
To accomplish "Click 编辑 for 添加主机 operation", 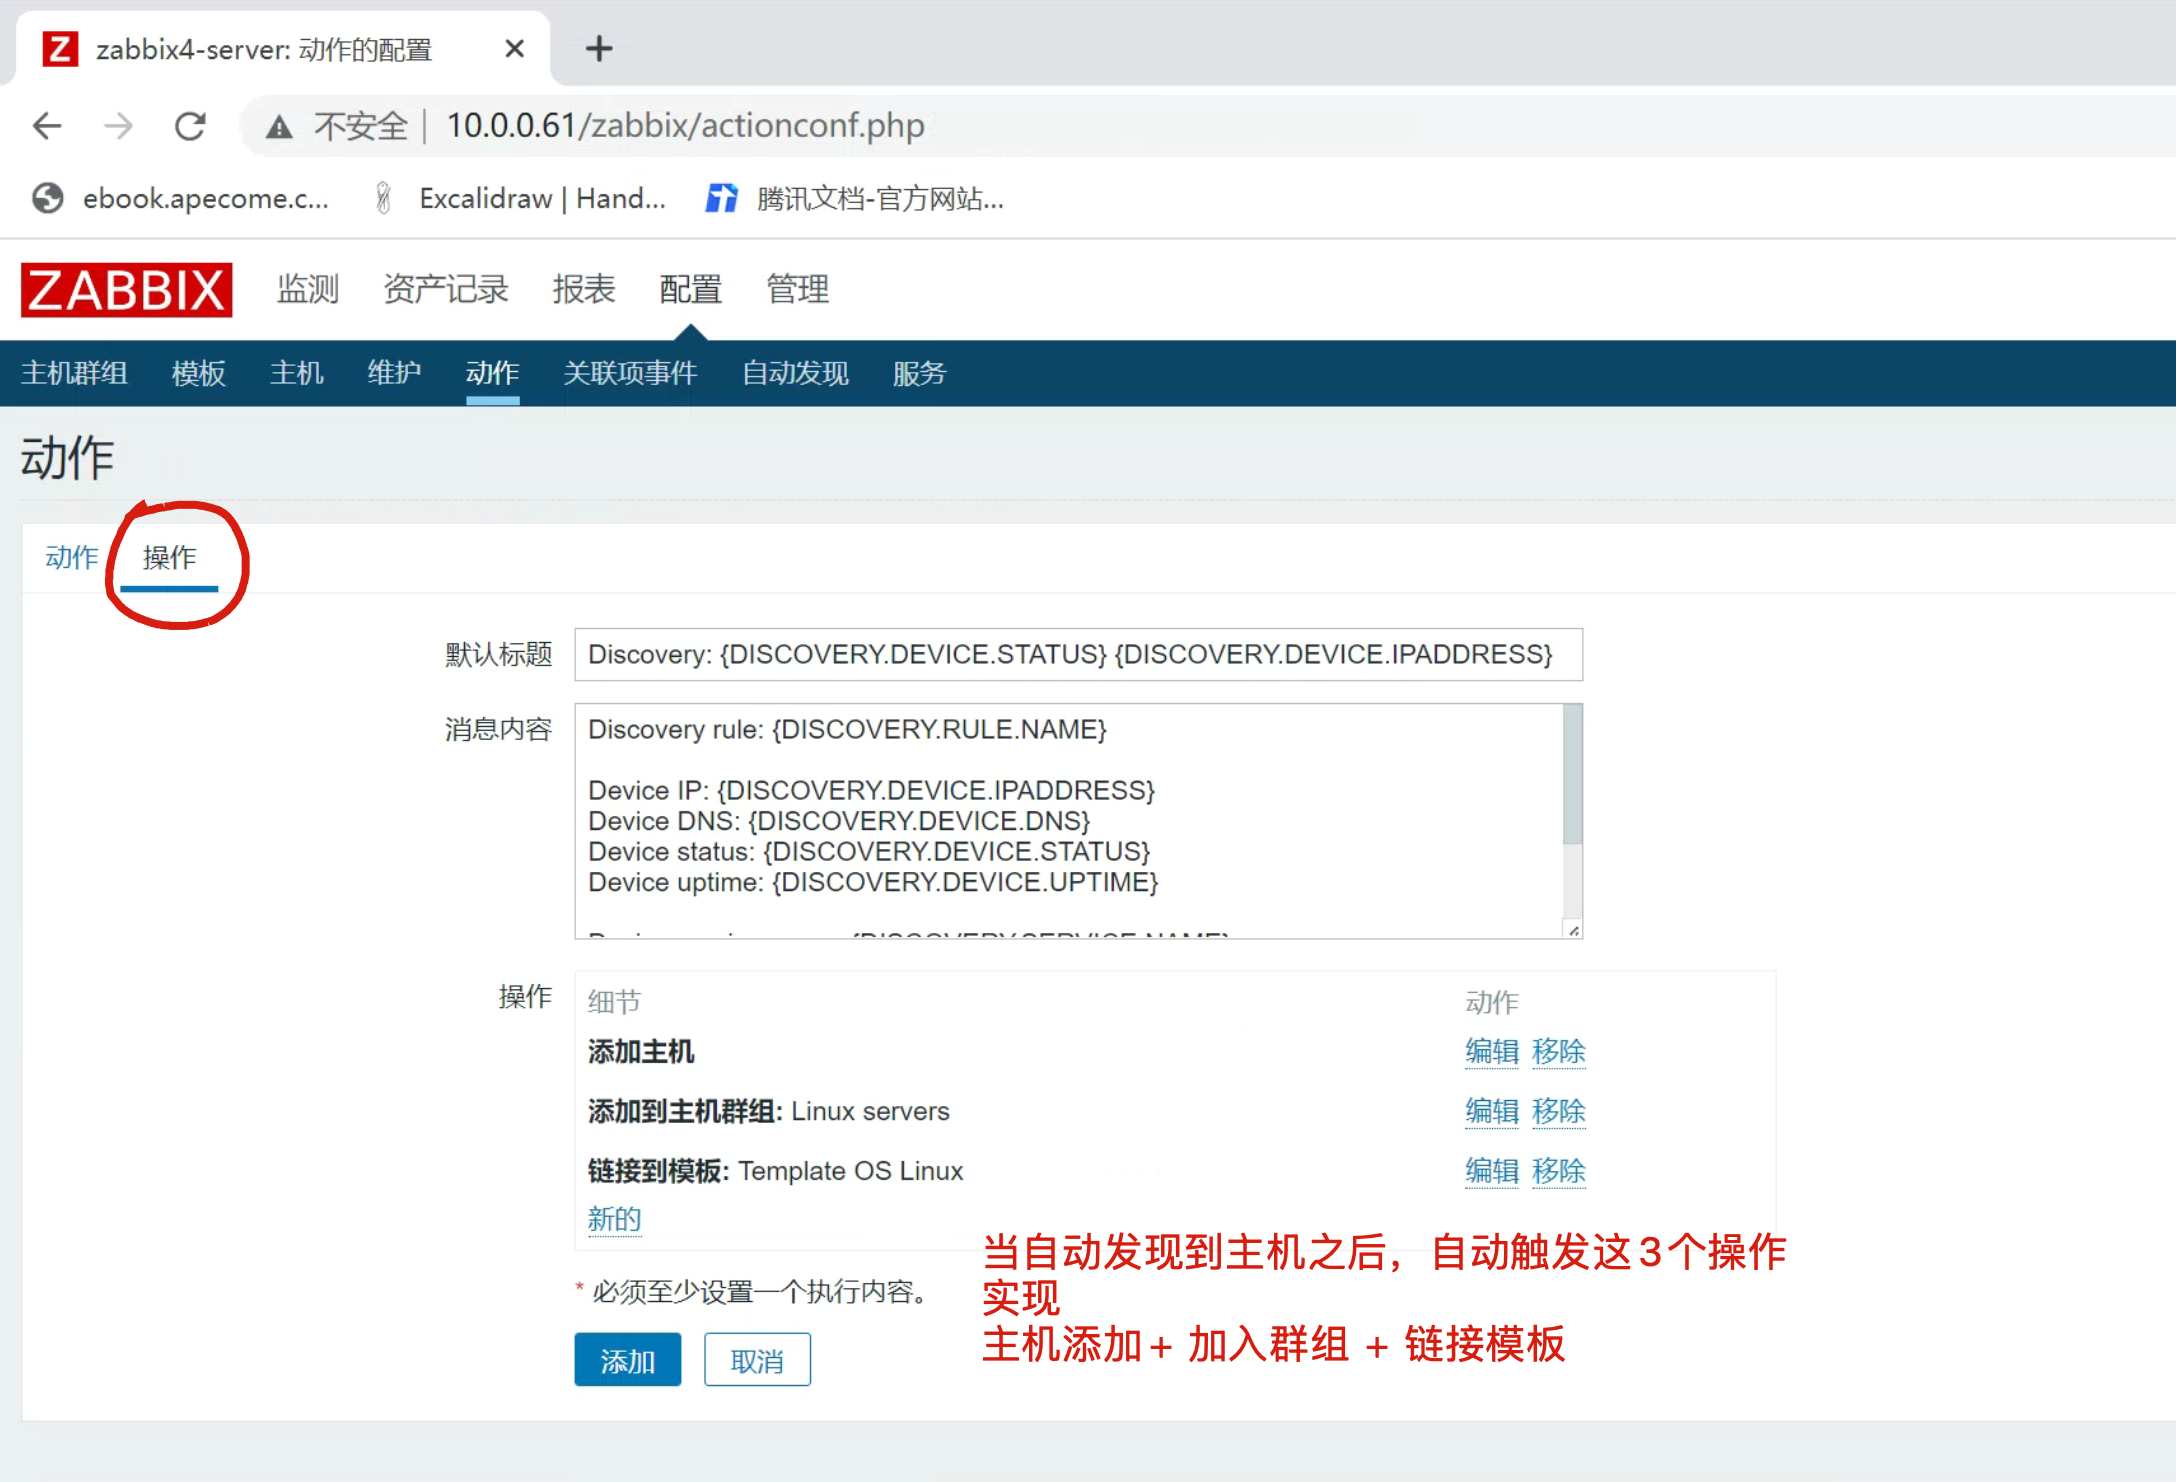I will pyautogui.click(x=1491, y=1051).
